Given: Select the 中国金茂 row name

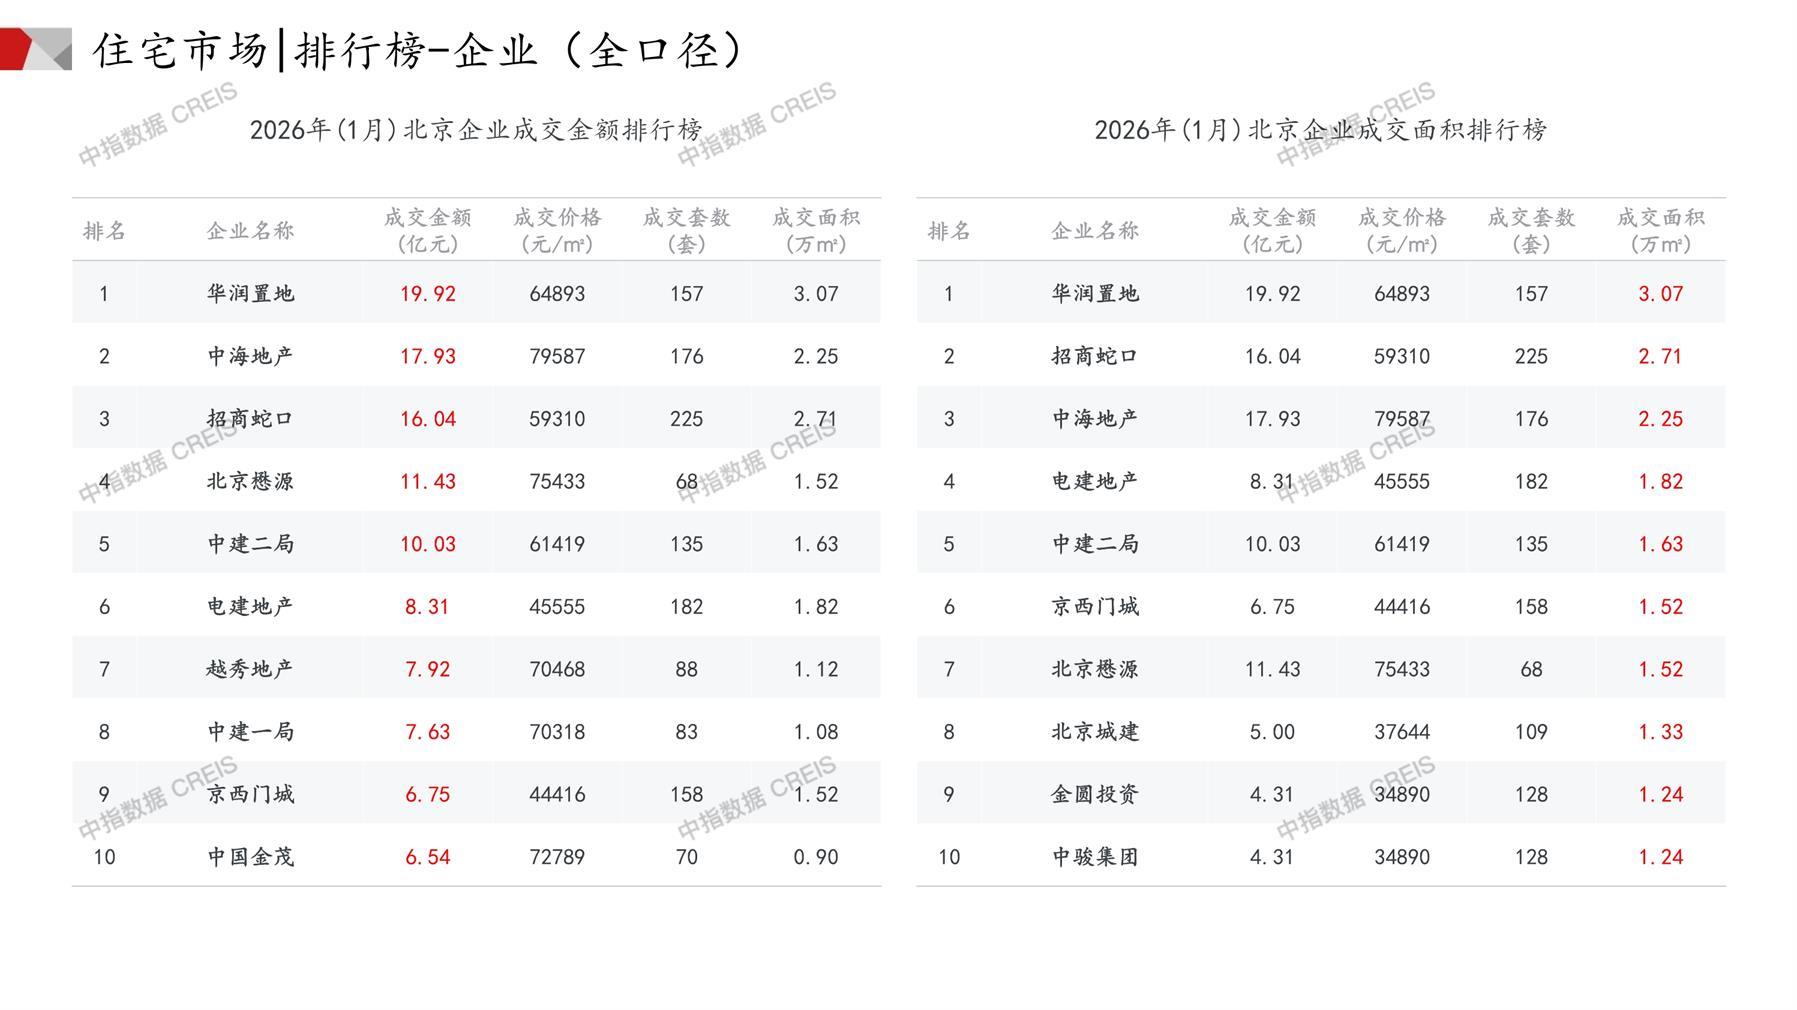Looking at the screenshot, I should tap(250, 857).
